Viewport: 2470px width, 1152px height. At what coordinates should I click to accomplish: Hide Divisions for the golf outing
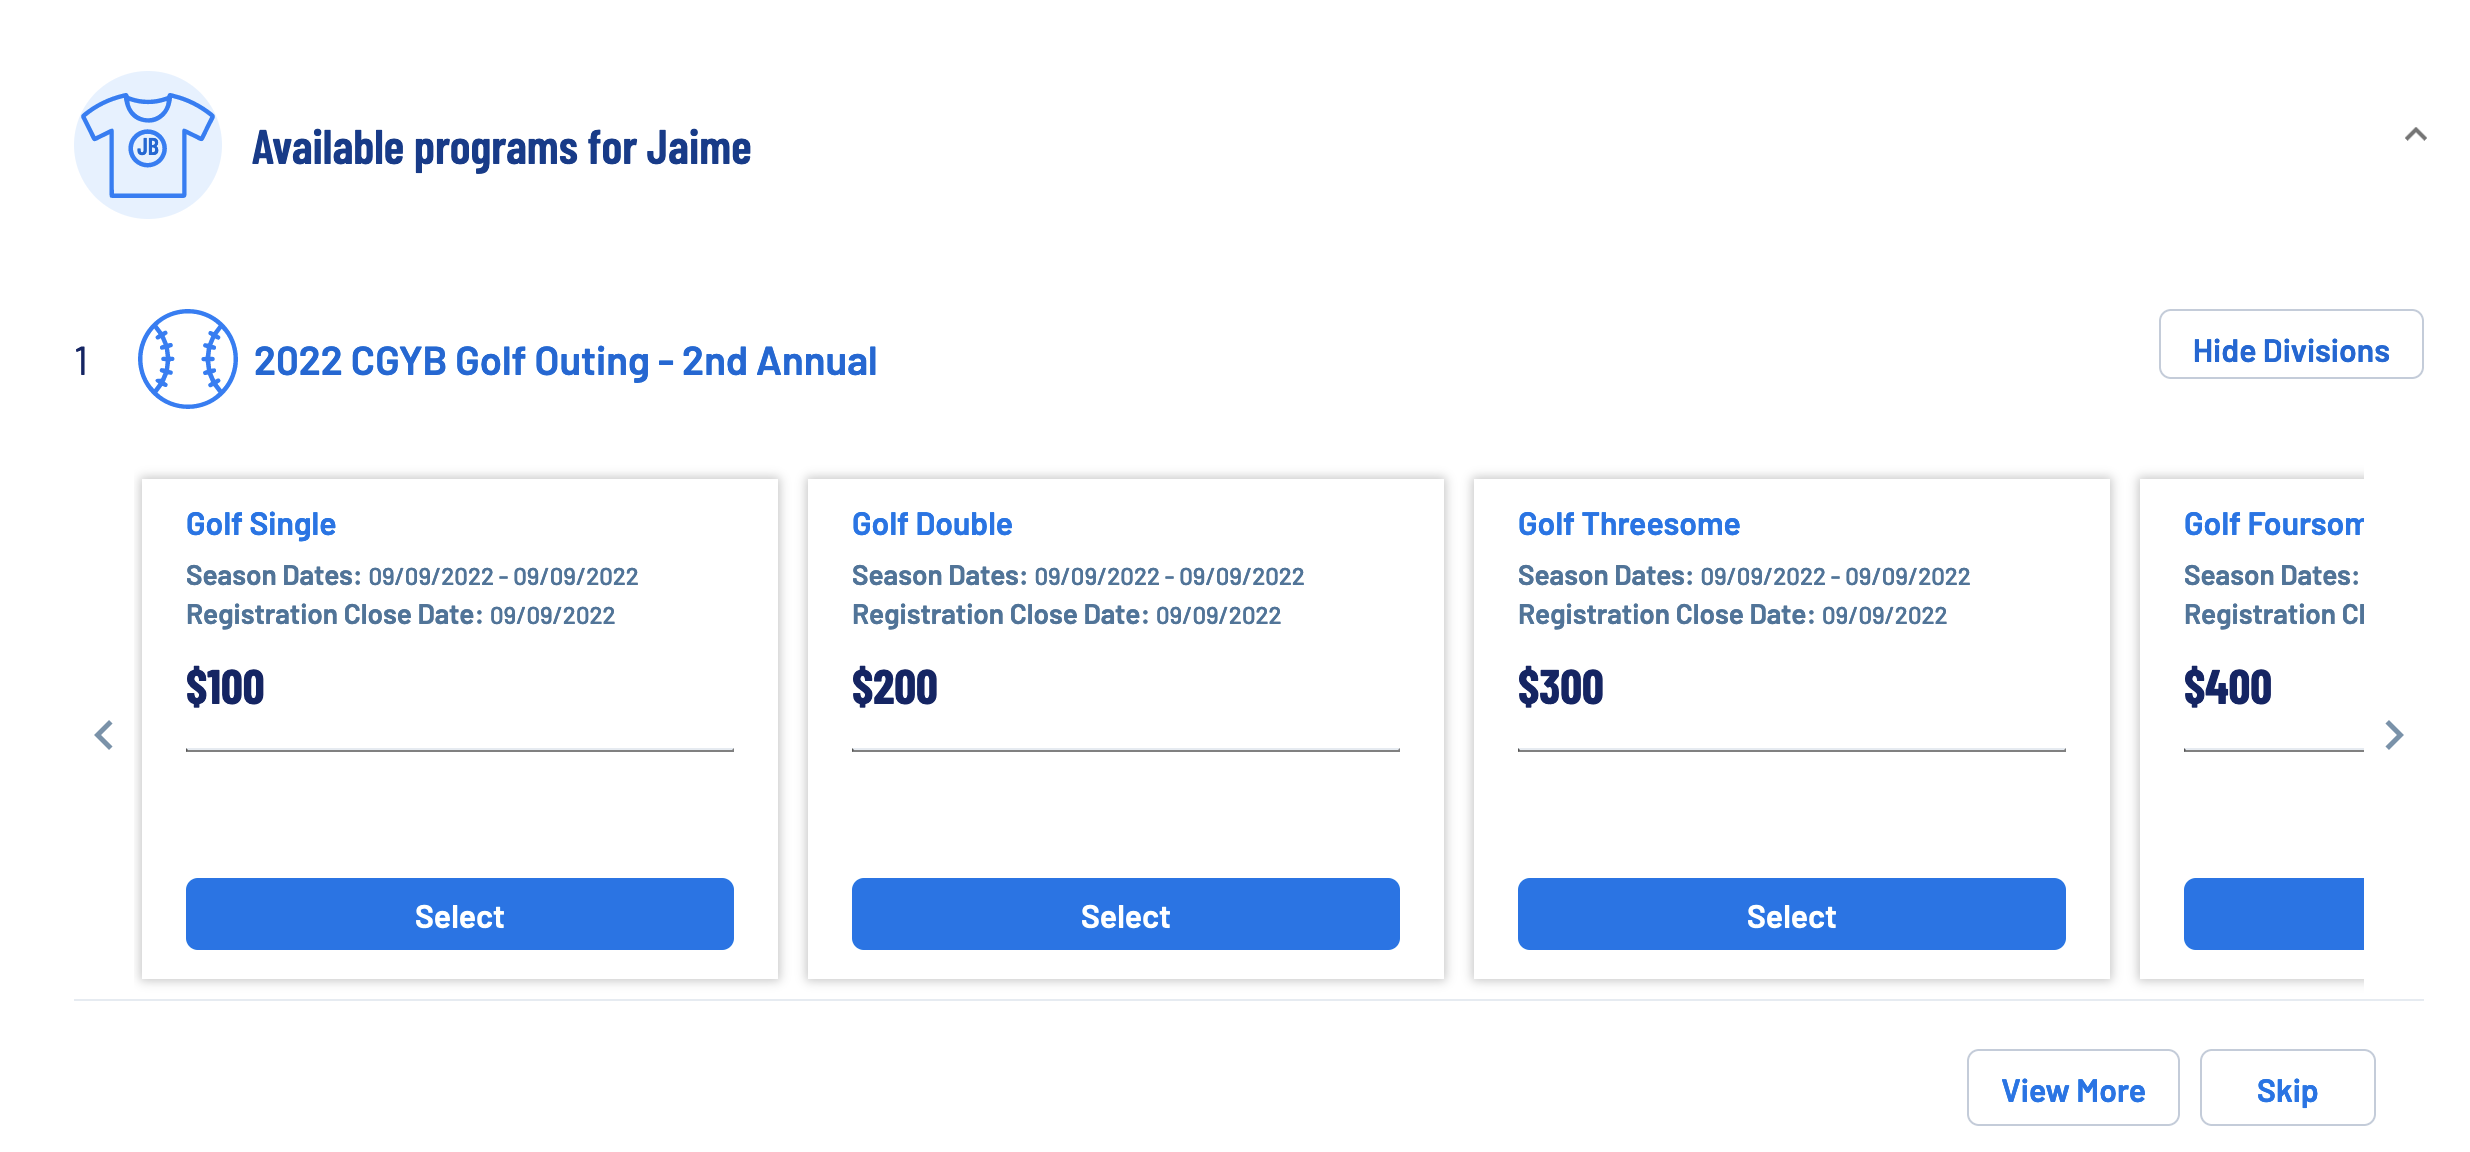2291,345
